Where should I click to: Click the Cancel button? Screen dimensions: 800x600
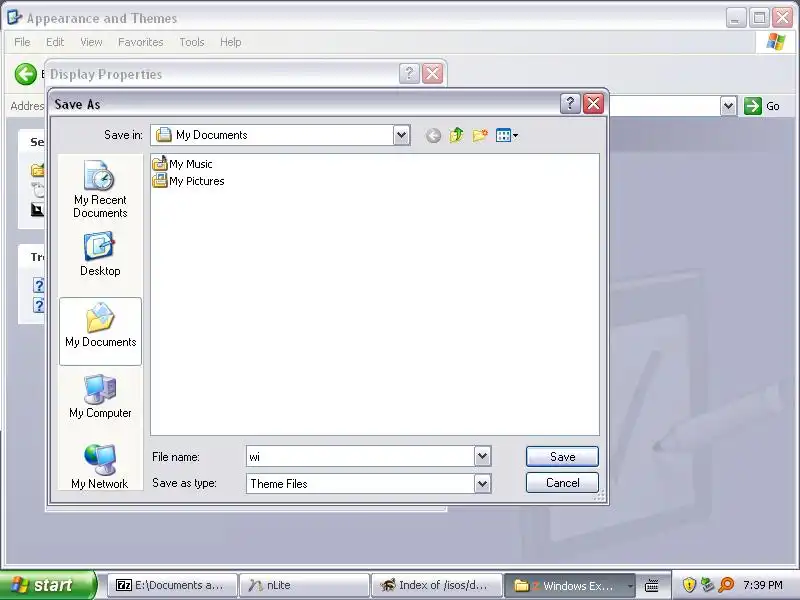(x=562, y=483)
